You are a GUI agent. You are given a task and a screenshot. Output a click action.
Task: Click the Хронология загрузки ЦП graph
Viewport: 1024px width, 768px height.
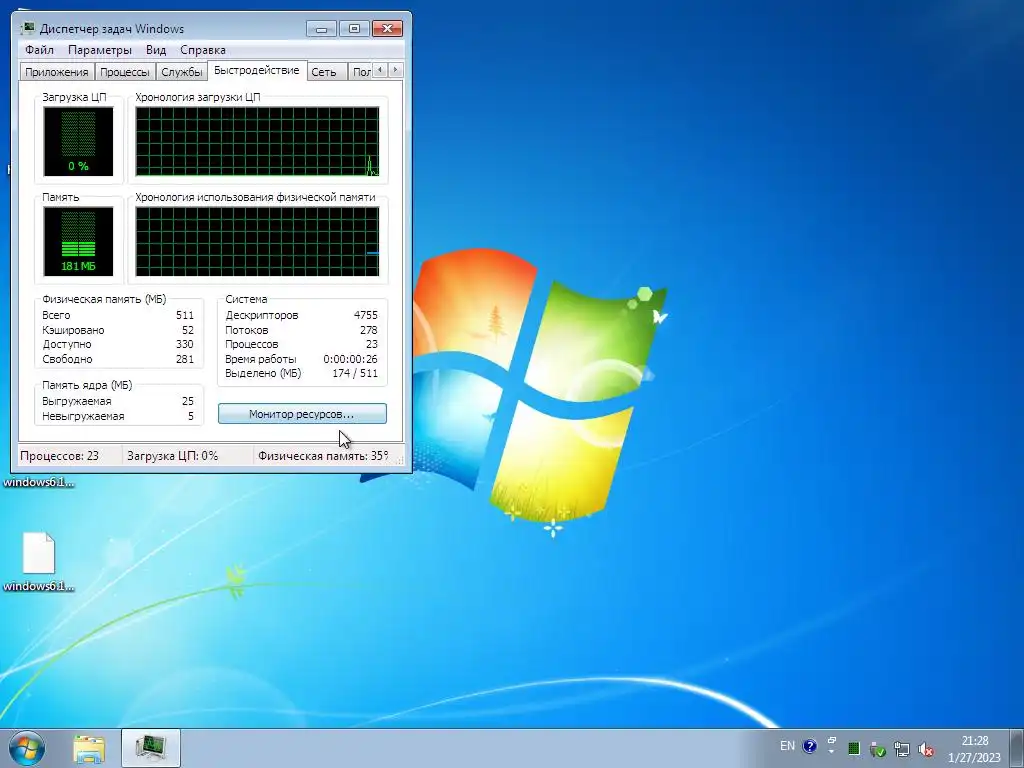coord(257,142)
